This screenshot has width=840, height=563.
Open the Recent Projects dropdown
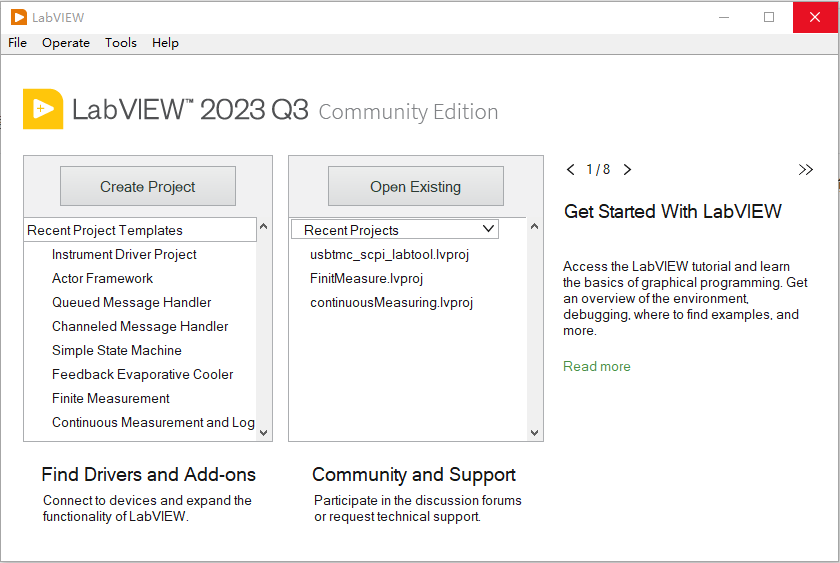point(395,229)
